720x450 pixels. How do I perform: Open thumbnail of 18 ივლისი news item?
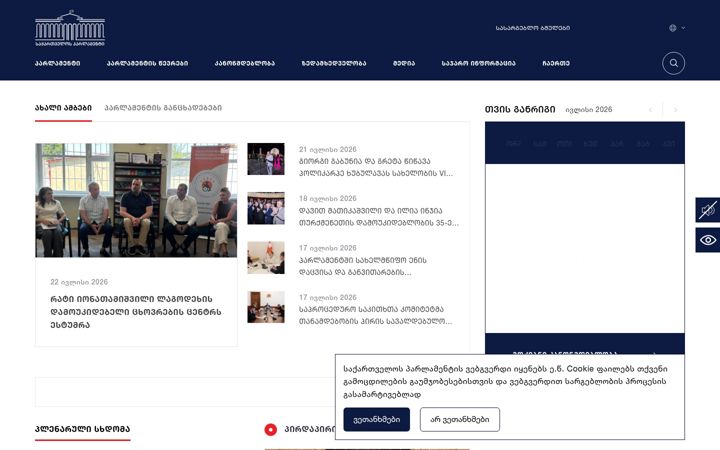266,208
